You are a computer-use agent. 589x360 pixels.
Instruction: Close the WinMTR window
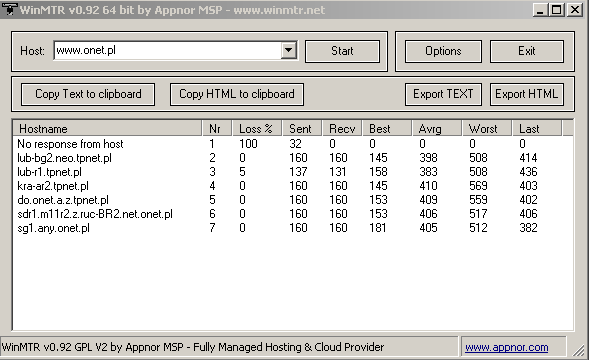coord(575,10)
